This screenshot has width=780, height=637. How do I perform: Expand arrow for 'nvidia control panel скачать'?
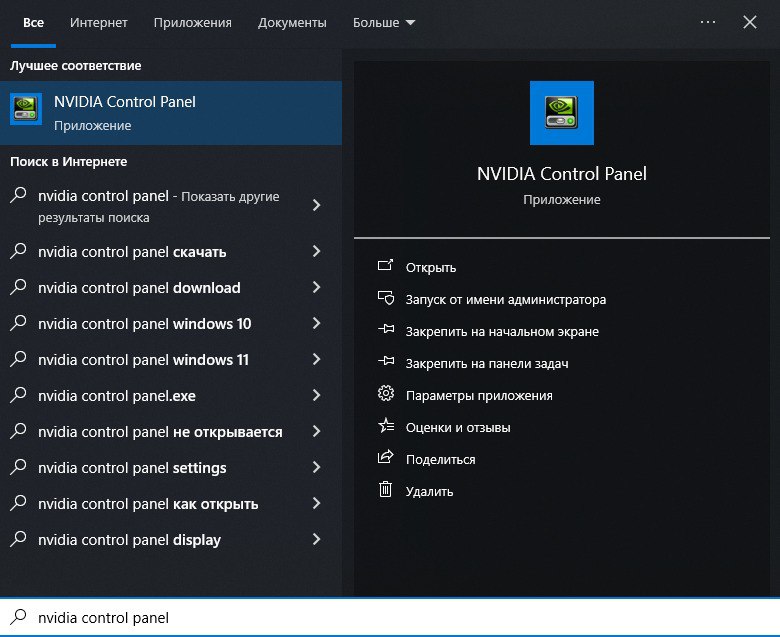click(316, 251)
